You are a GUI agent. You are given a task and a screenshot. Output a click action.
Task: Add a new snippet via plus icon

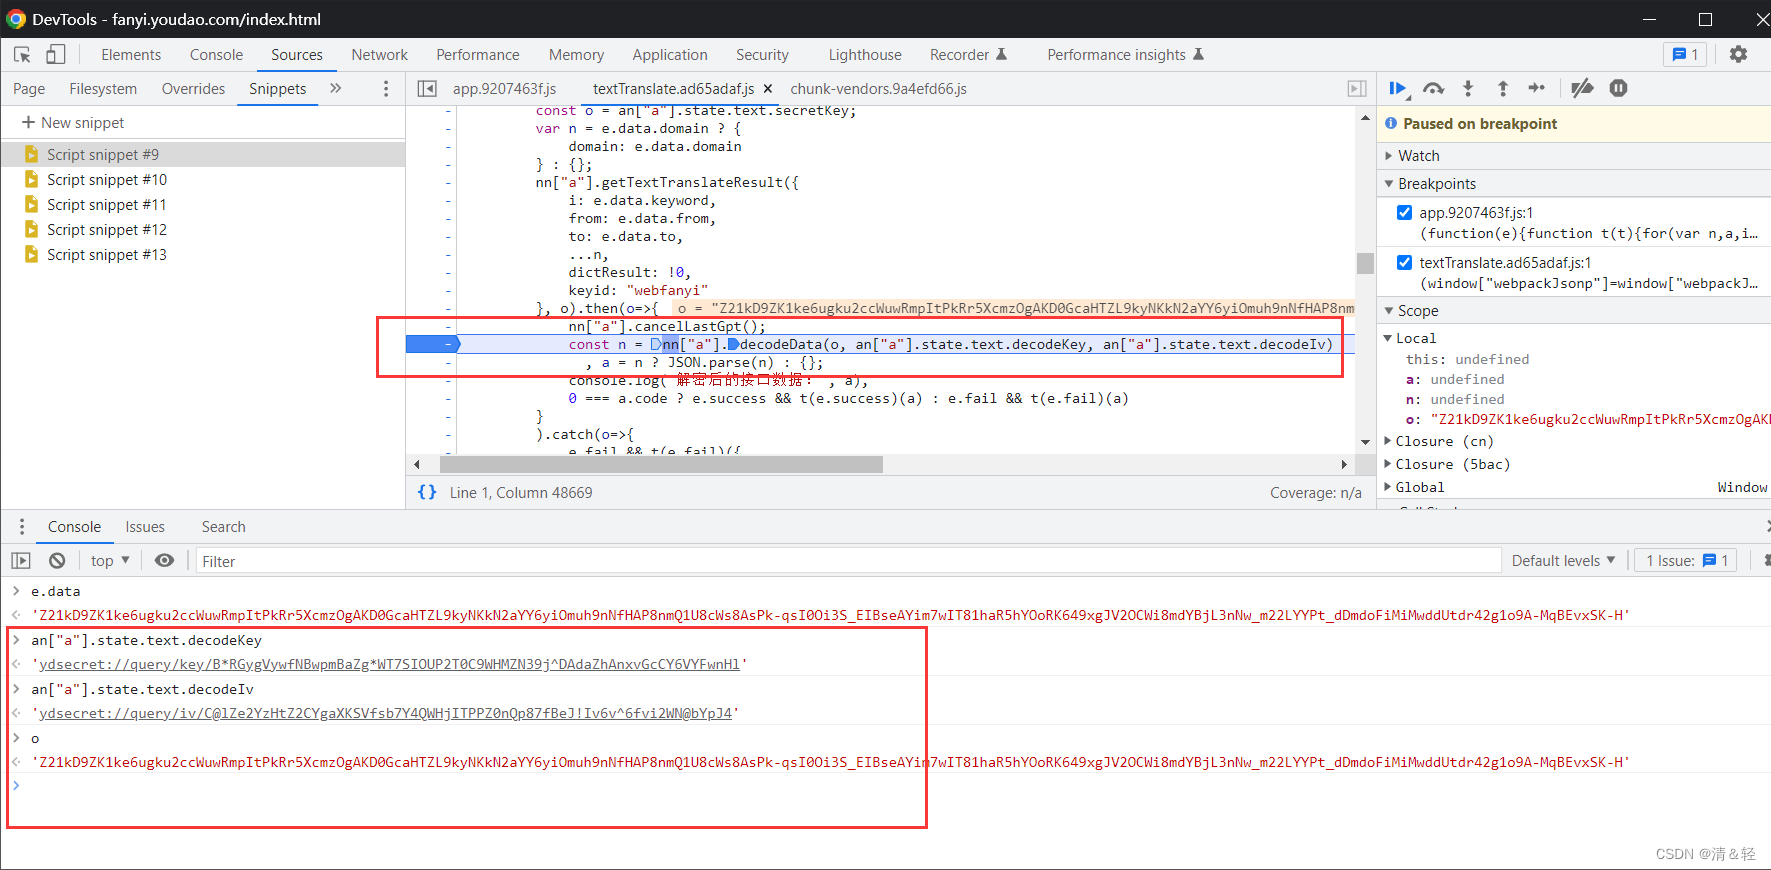[x=28, y=122]
